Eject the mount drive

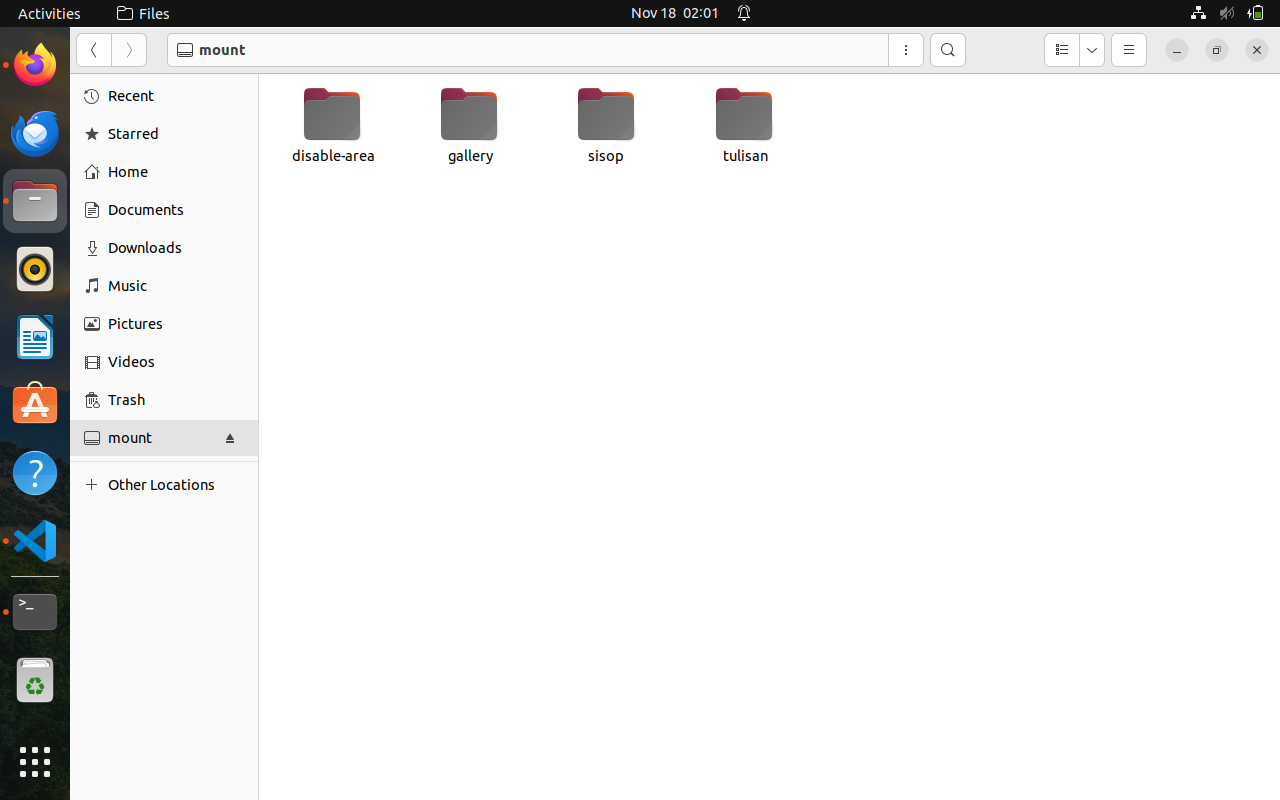click(x=230, y=438)
